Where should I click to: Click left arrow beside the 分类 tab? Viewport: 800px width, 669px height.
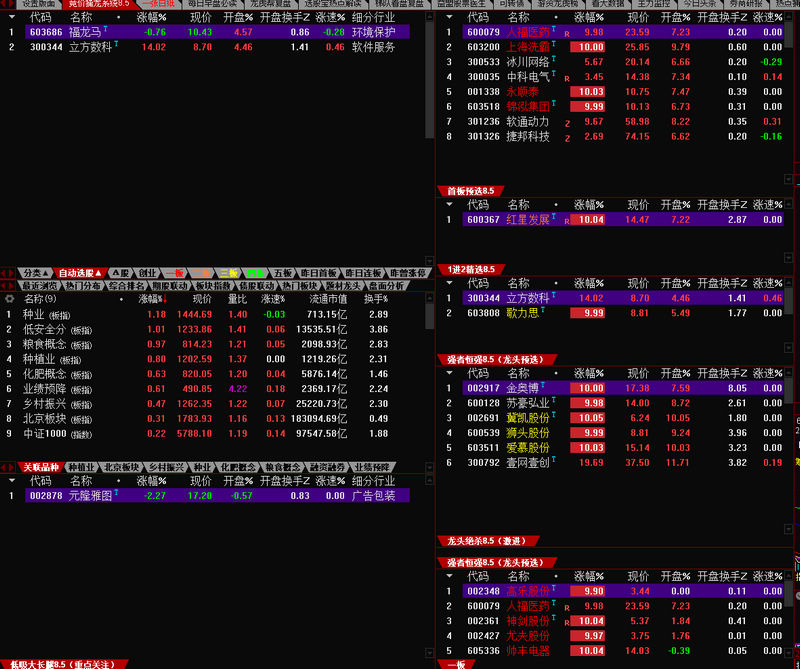tap(4, 273)
